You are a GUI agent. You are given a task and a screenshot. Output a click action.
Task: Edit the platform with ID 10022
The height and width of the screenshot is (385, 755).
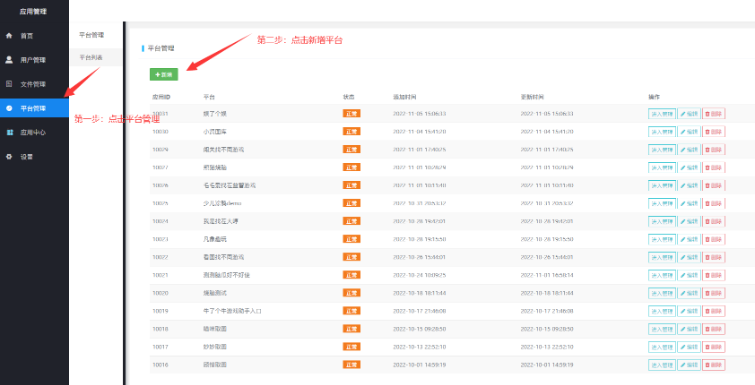689,257
